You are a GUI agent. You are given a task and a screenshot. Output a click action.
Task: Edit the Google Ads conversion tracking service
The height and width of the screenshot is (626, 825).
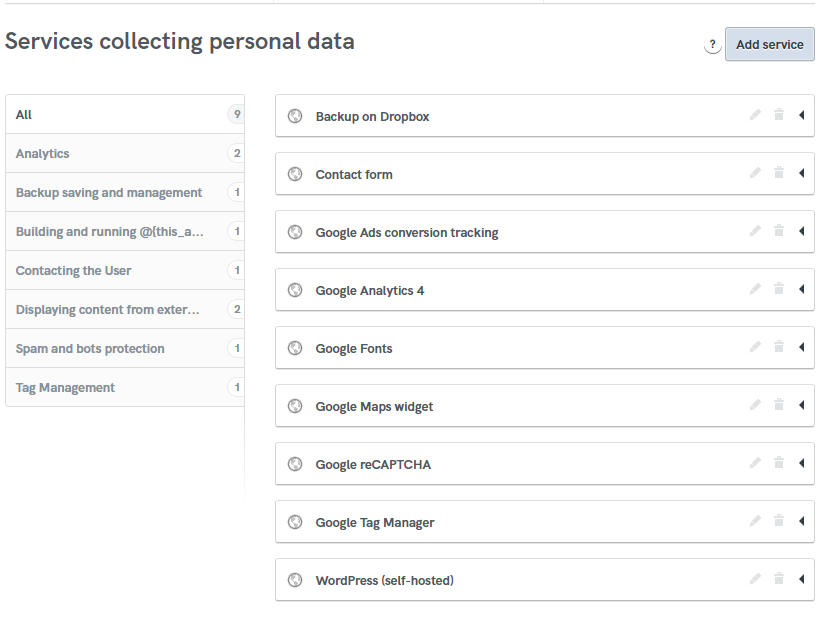(756, 231)
